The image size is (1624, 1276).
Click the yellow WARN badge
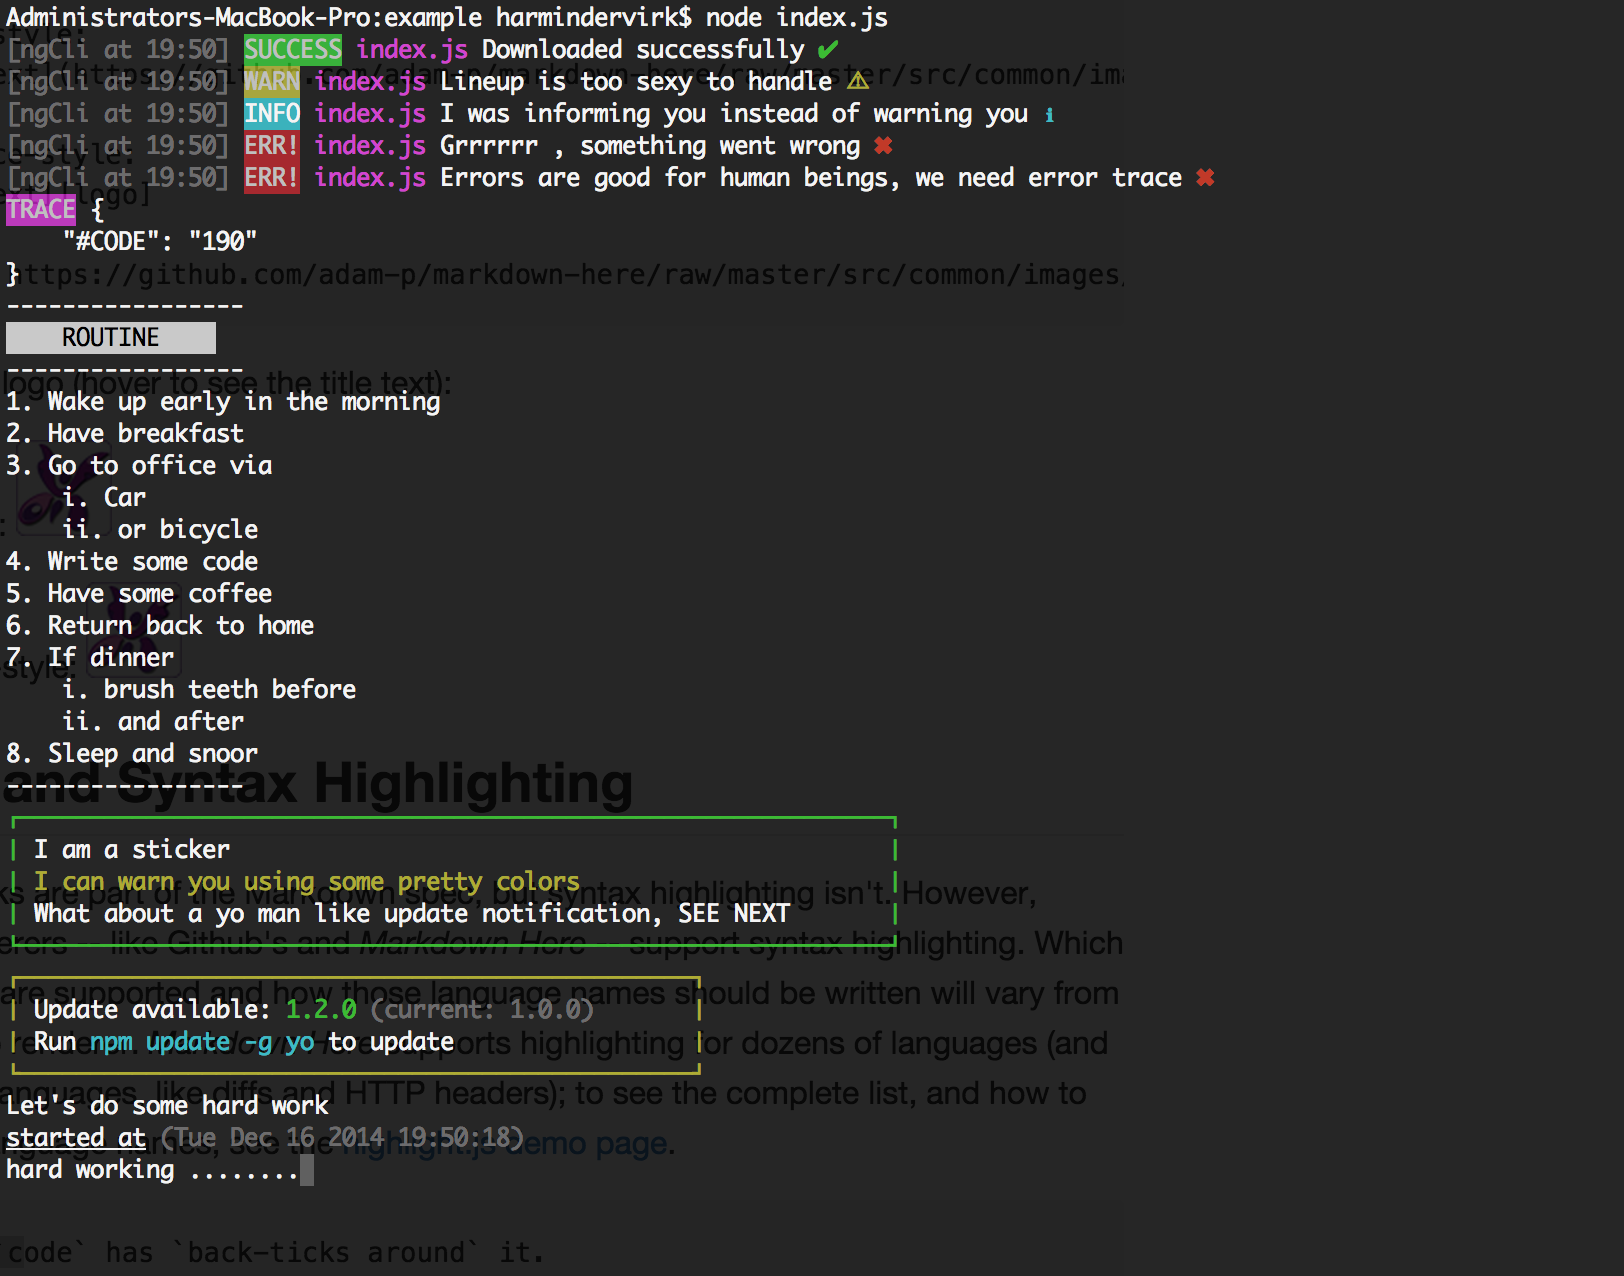[272, 81]
